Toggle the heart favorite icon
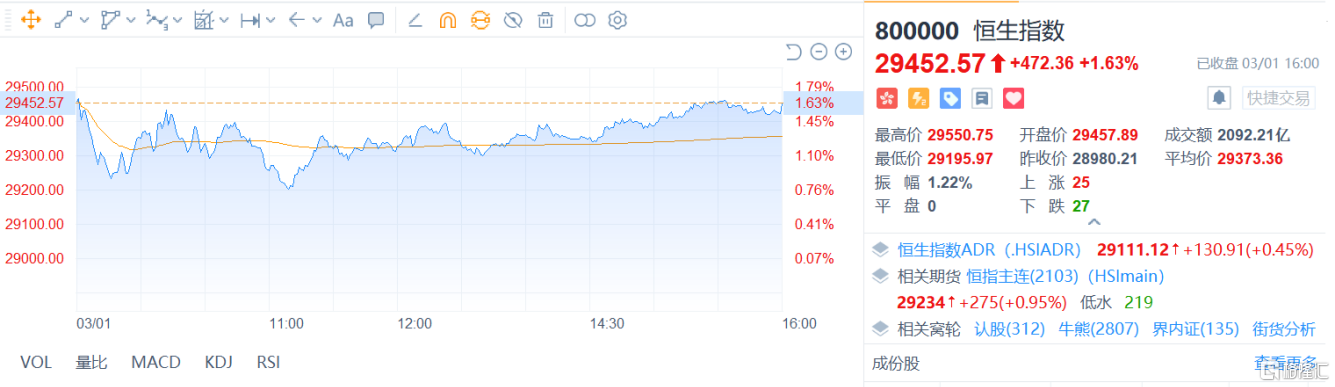 tap(1014, 98)
